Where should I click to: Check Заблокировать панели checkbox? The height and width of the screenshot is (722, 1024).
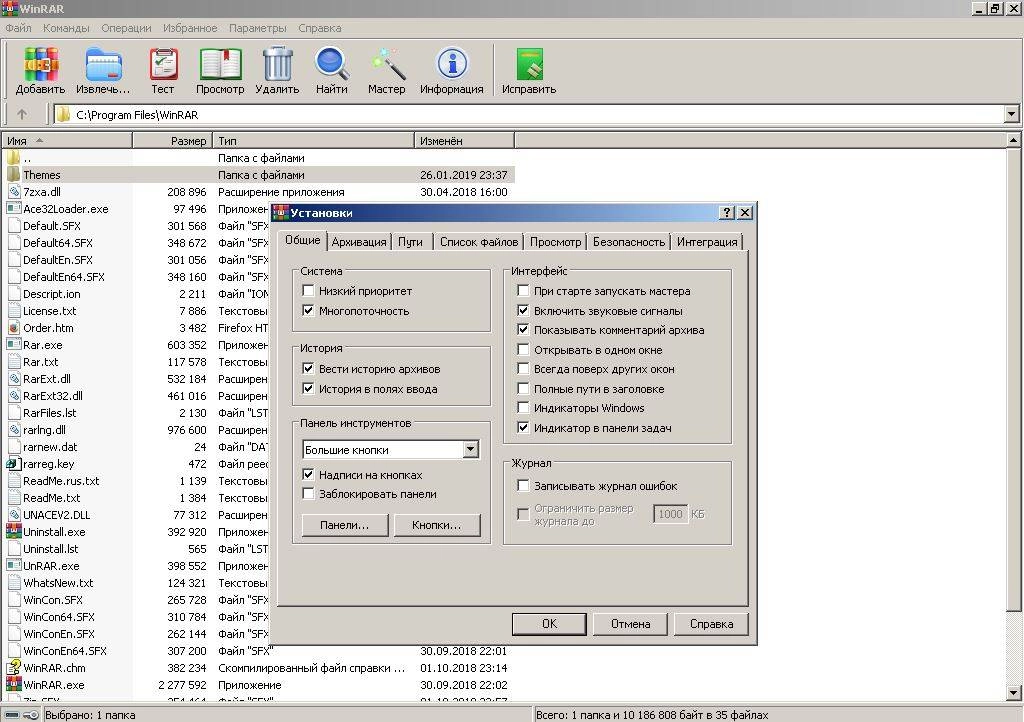tap(308, 494)
